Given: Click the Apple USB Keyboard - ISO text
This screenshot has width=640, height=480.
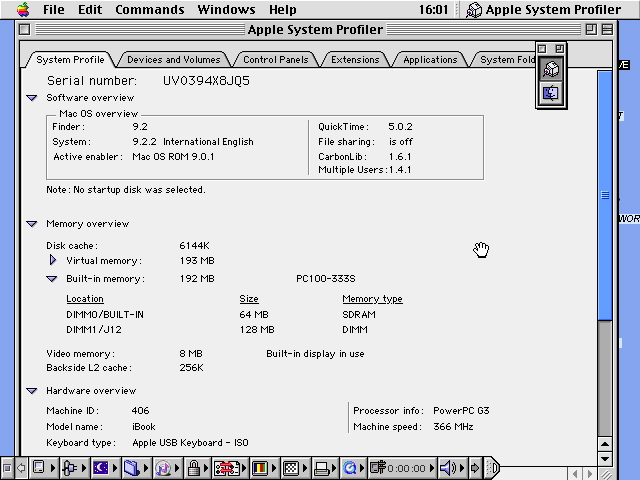Looking at the screenshot, I should click(190, 443).
